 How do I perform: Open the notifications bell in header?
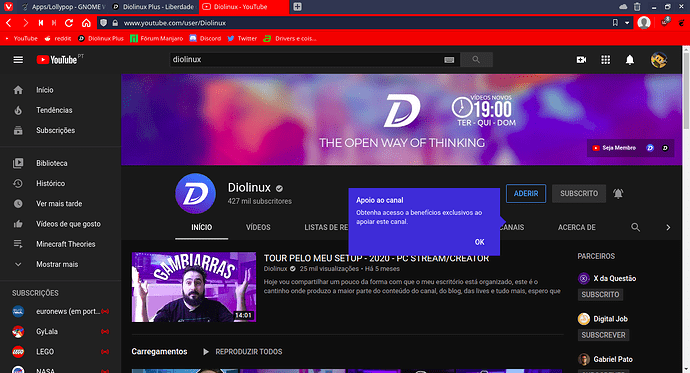click(630, 60)
